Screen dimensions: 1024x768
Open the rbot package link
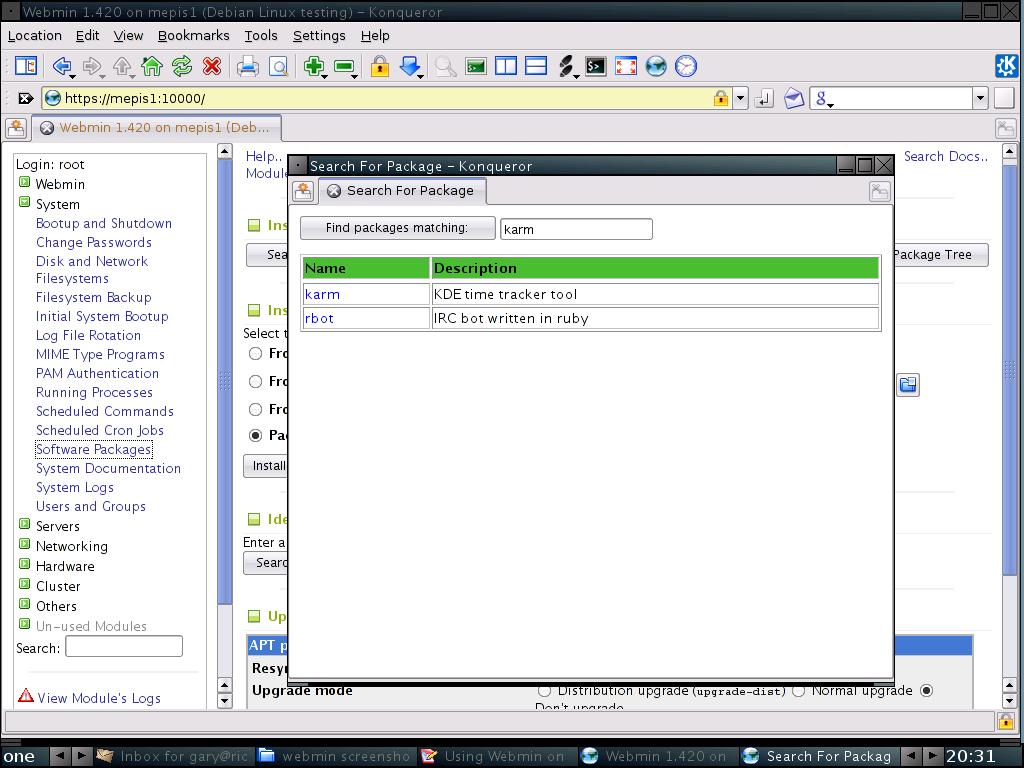[319, 319]
